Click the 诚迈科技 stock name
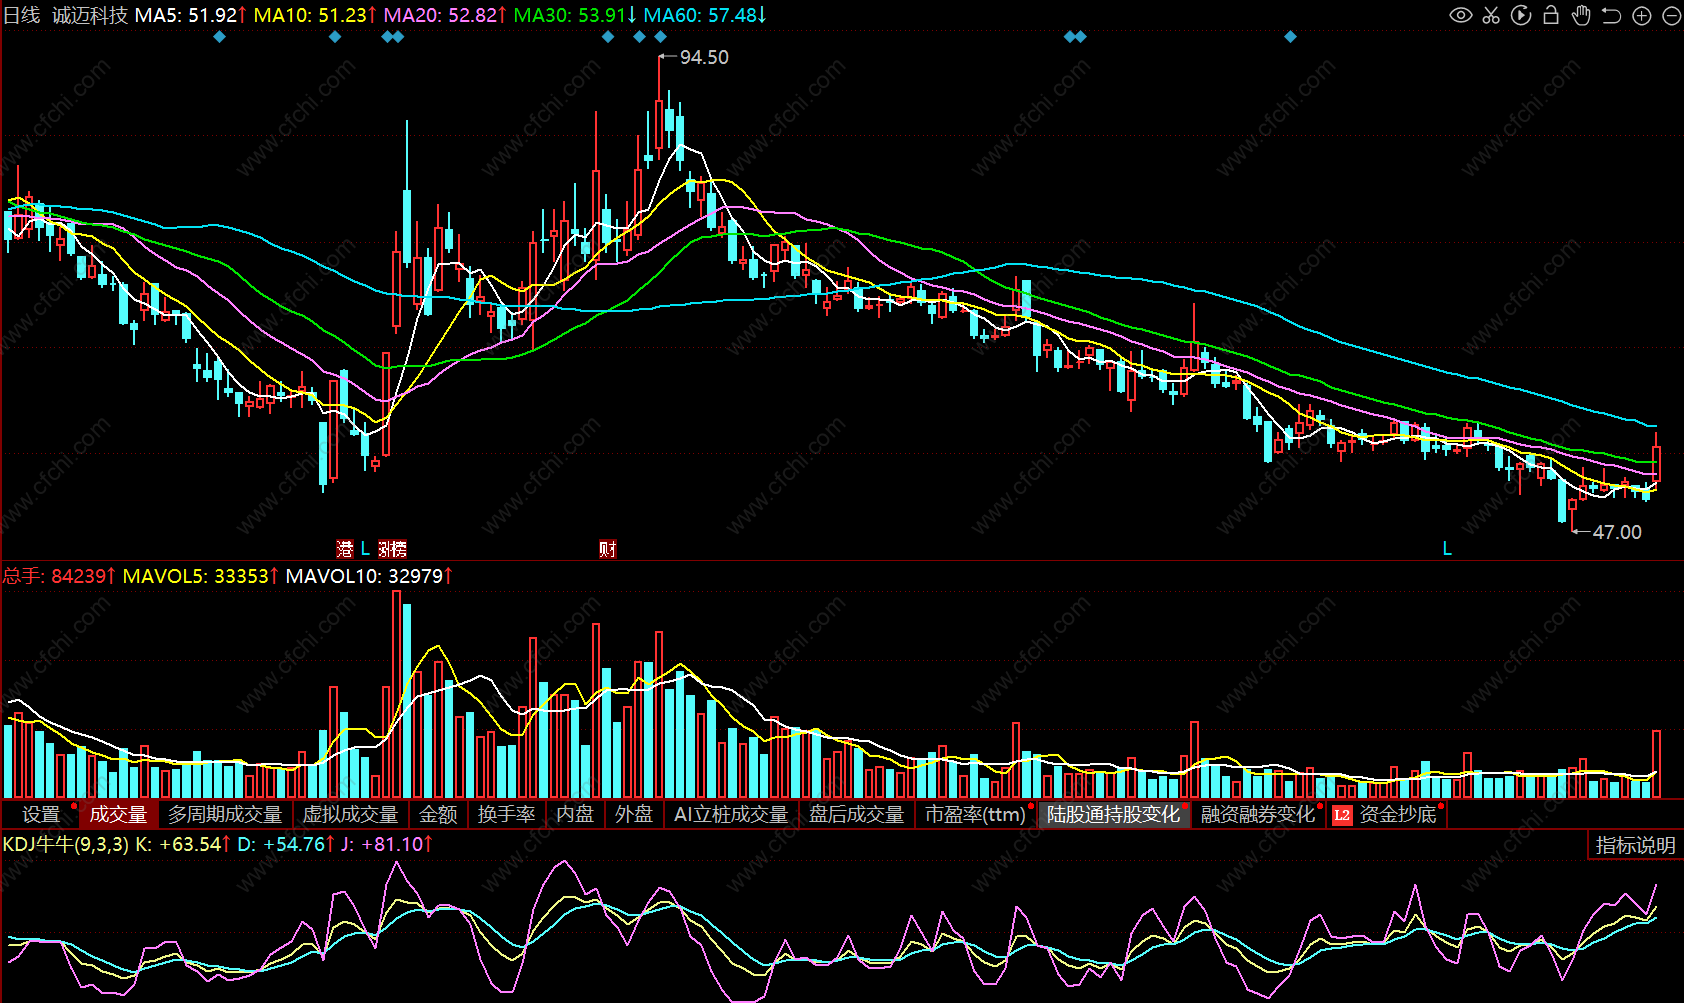This screenshot has height=1003, width=1684. click(x=90, y=15)
